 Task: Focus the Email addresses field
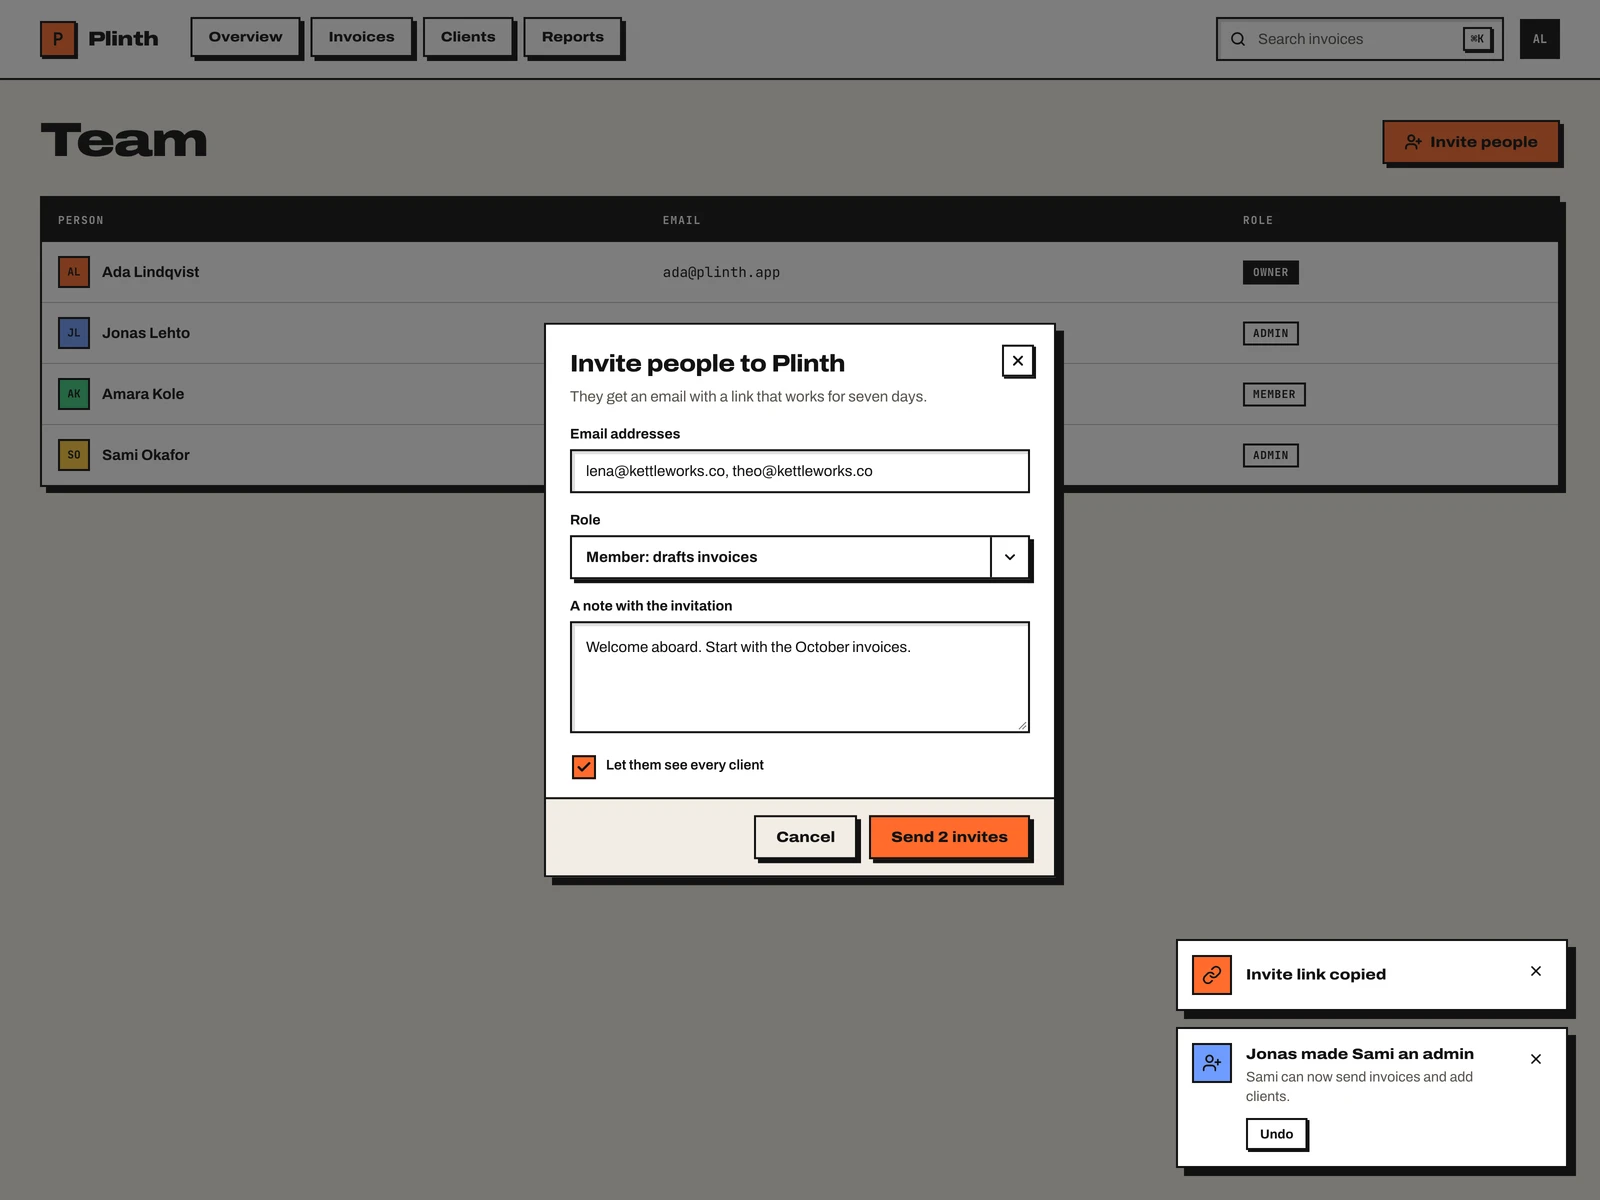[800, 471]
